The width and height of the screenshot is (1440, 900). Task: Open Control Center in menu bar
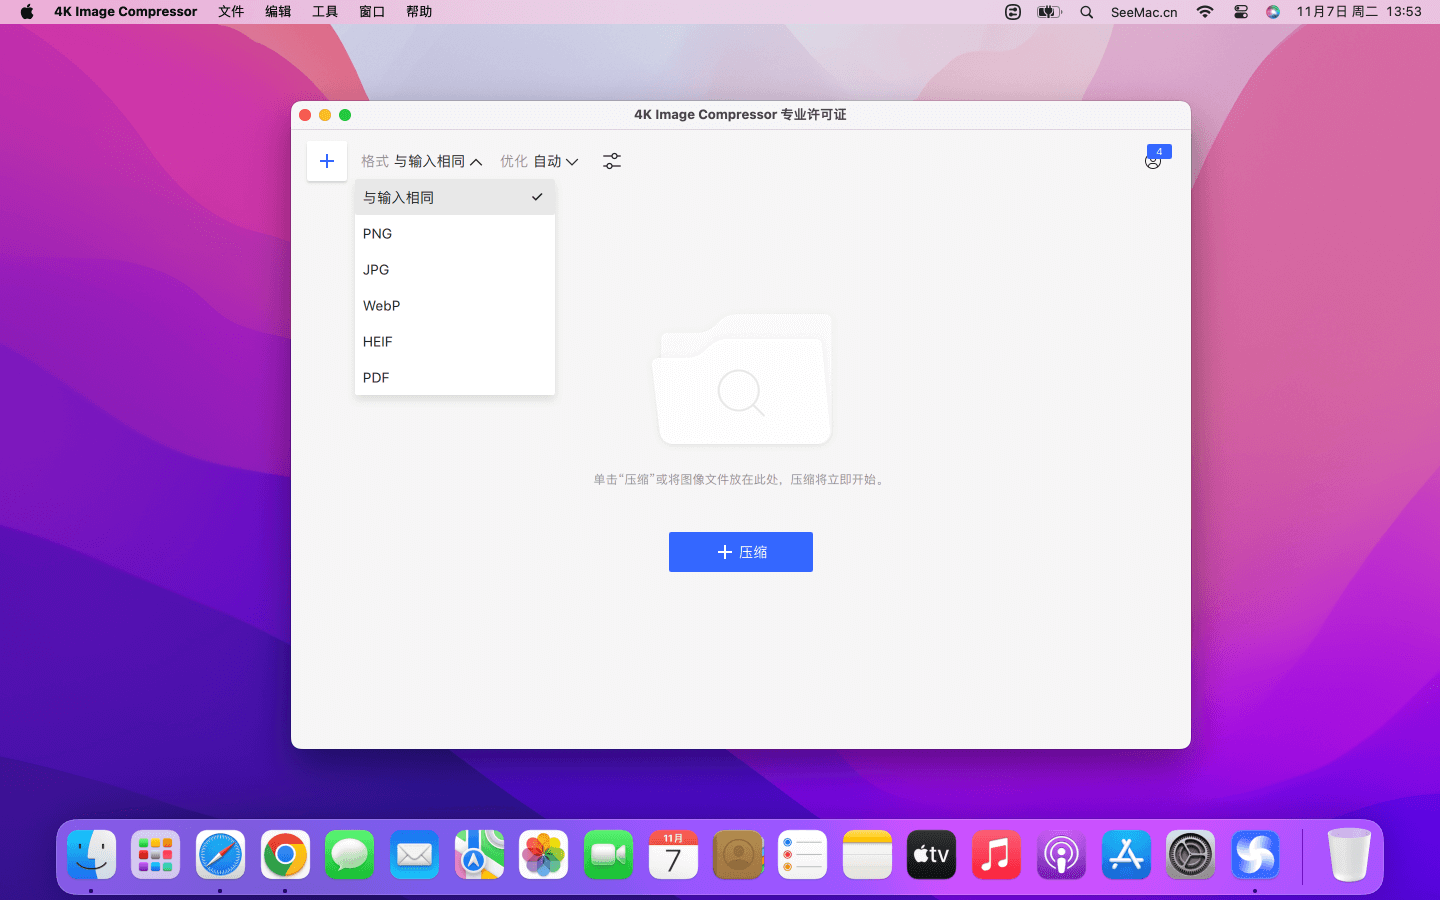click(1240, 12)
